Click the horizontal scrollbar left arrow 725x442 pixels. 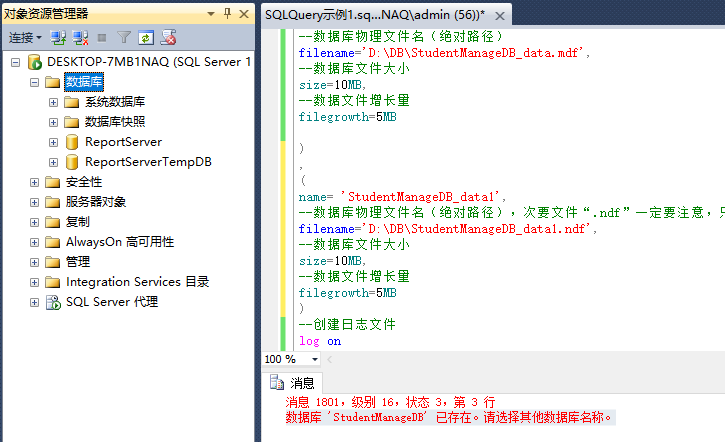330,359
